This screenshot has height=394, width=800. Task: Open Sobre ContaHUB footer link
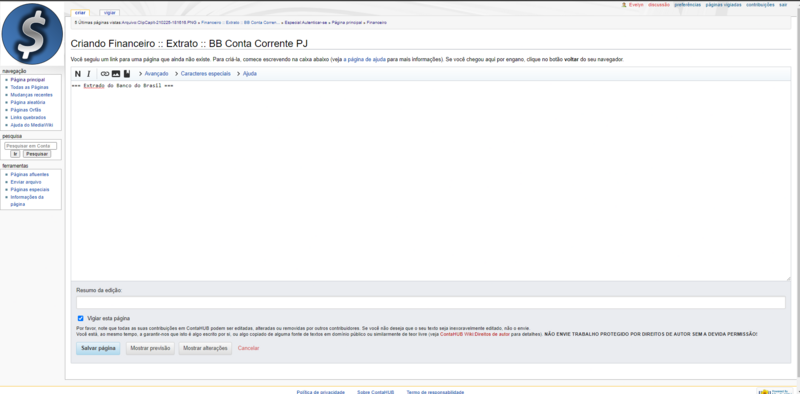point(376,392)
